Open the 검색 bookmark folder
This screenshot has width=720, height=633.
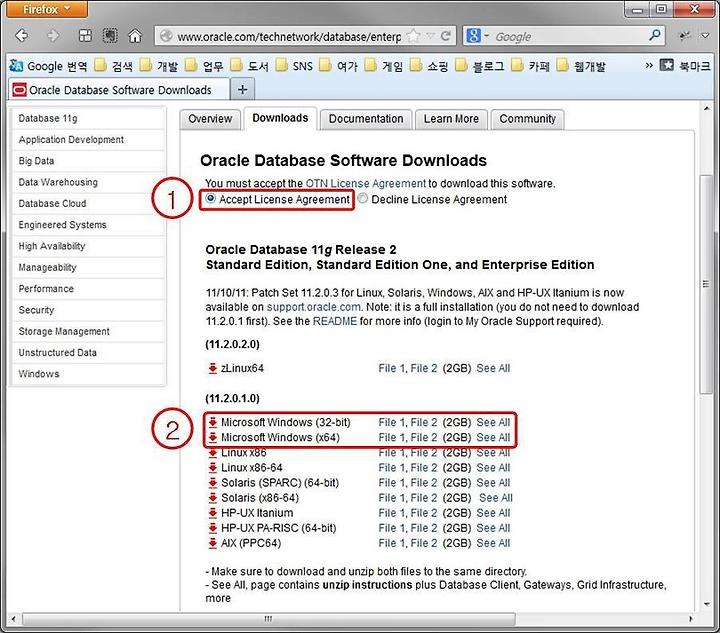pos(113,66)
